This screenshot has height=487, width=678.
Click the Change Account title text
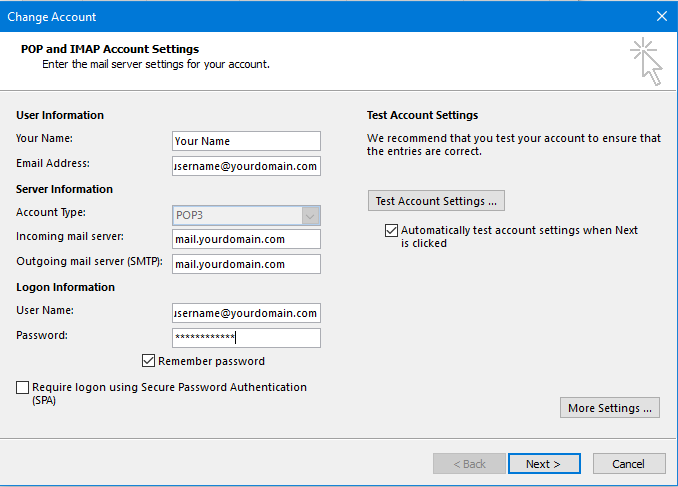(x=51, y=17)
